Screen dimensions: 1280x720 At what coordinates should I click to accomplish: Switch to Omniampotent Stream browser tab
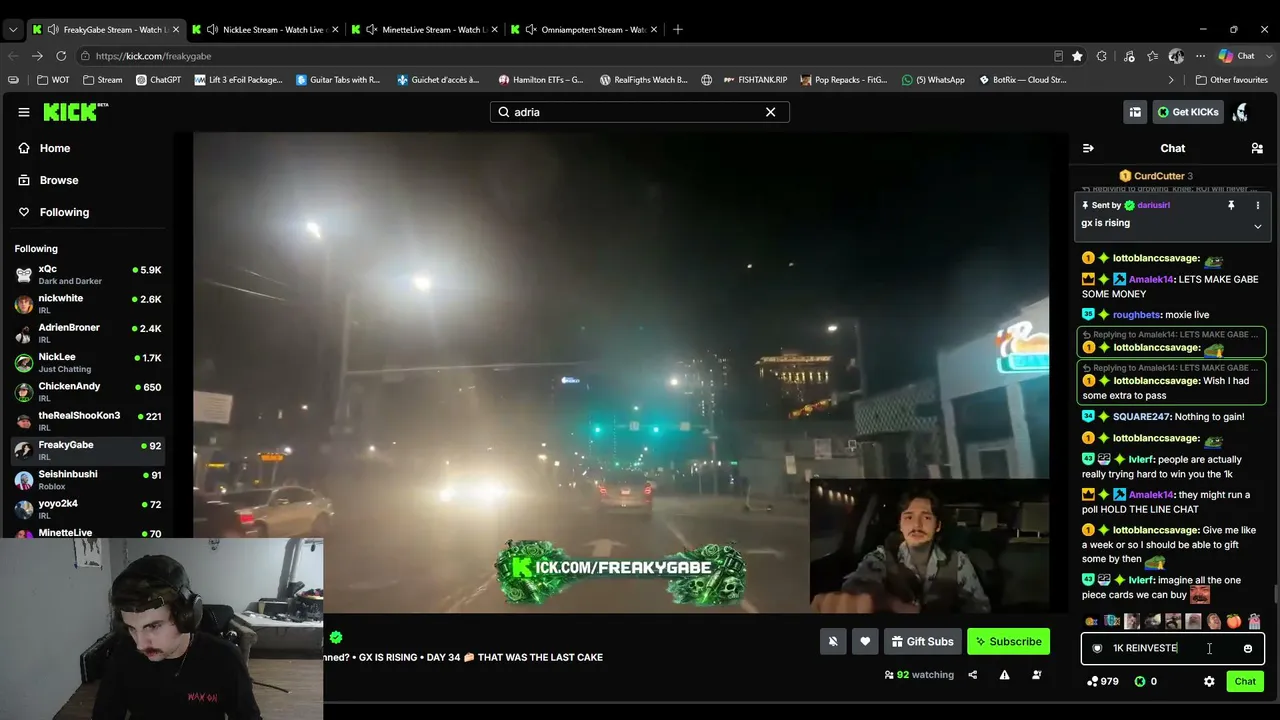(583, 29)
